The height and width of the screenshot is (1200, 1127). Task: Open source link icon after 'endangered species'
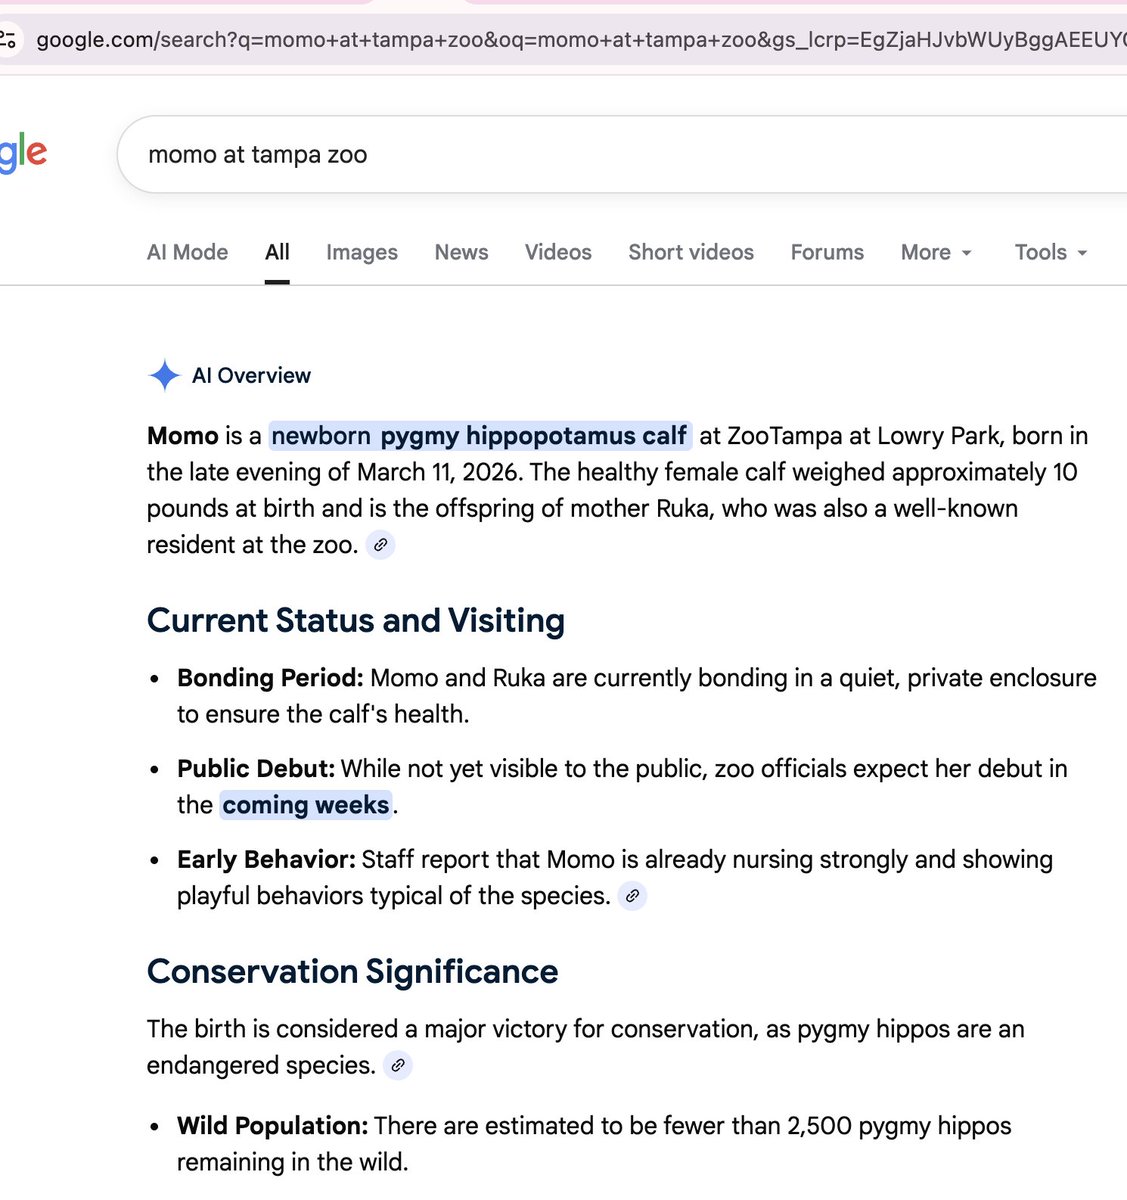(398, 1066)
